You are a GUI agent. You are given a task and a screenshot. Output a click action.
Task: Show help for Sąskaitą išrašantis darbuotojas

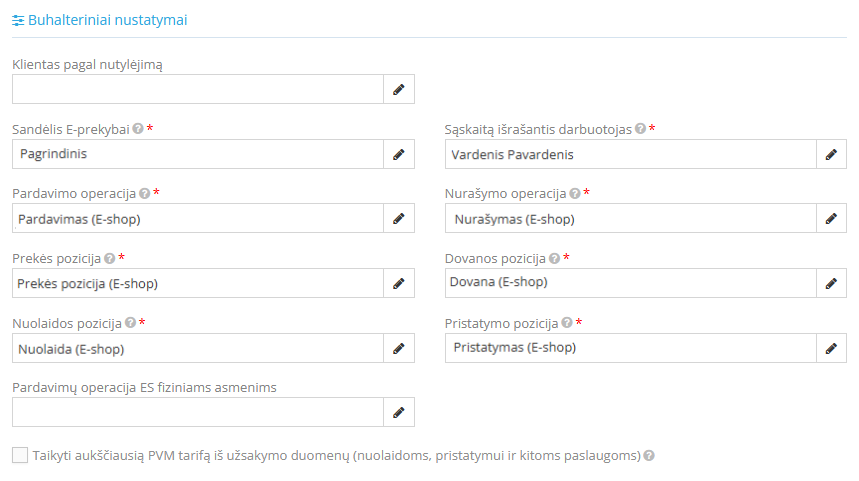point(640,129)
